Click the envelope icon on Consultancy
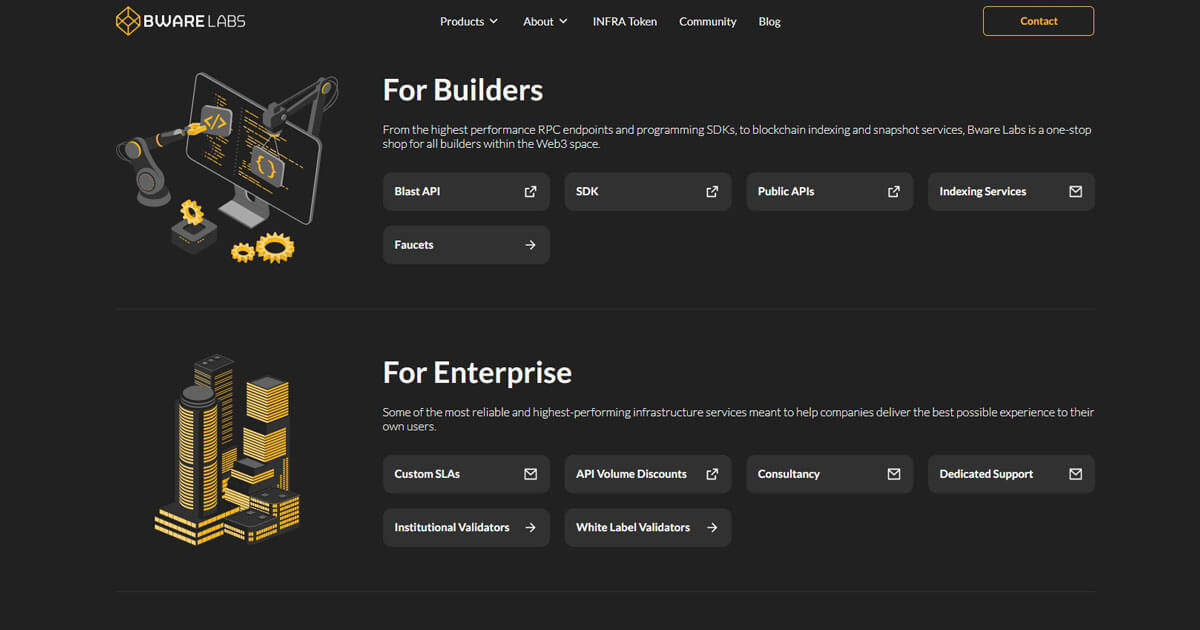 pyautogui.click(x=894, y=474)
